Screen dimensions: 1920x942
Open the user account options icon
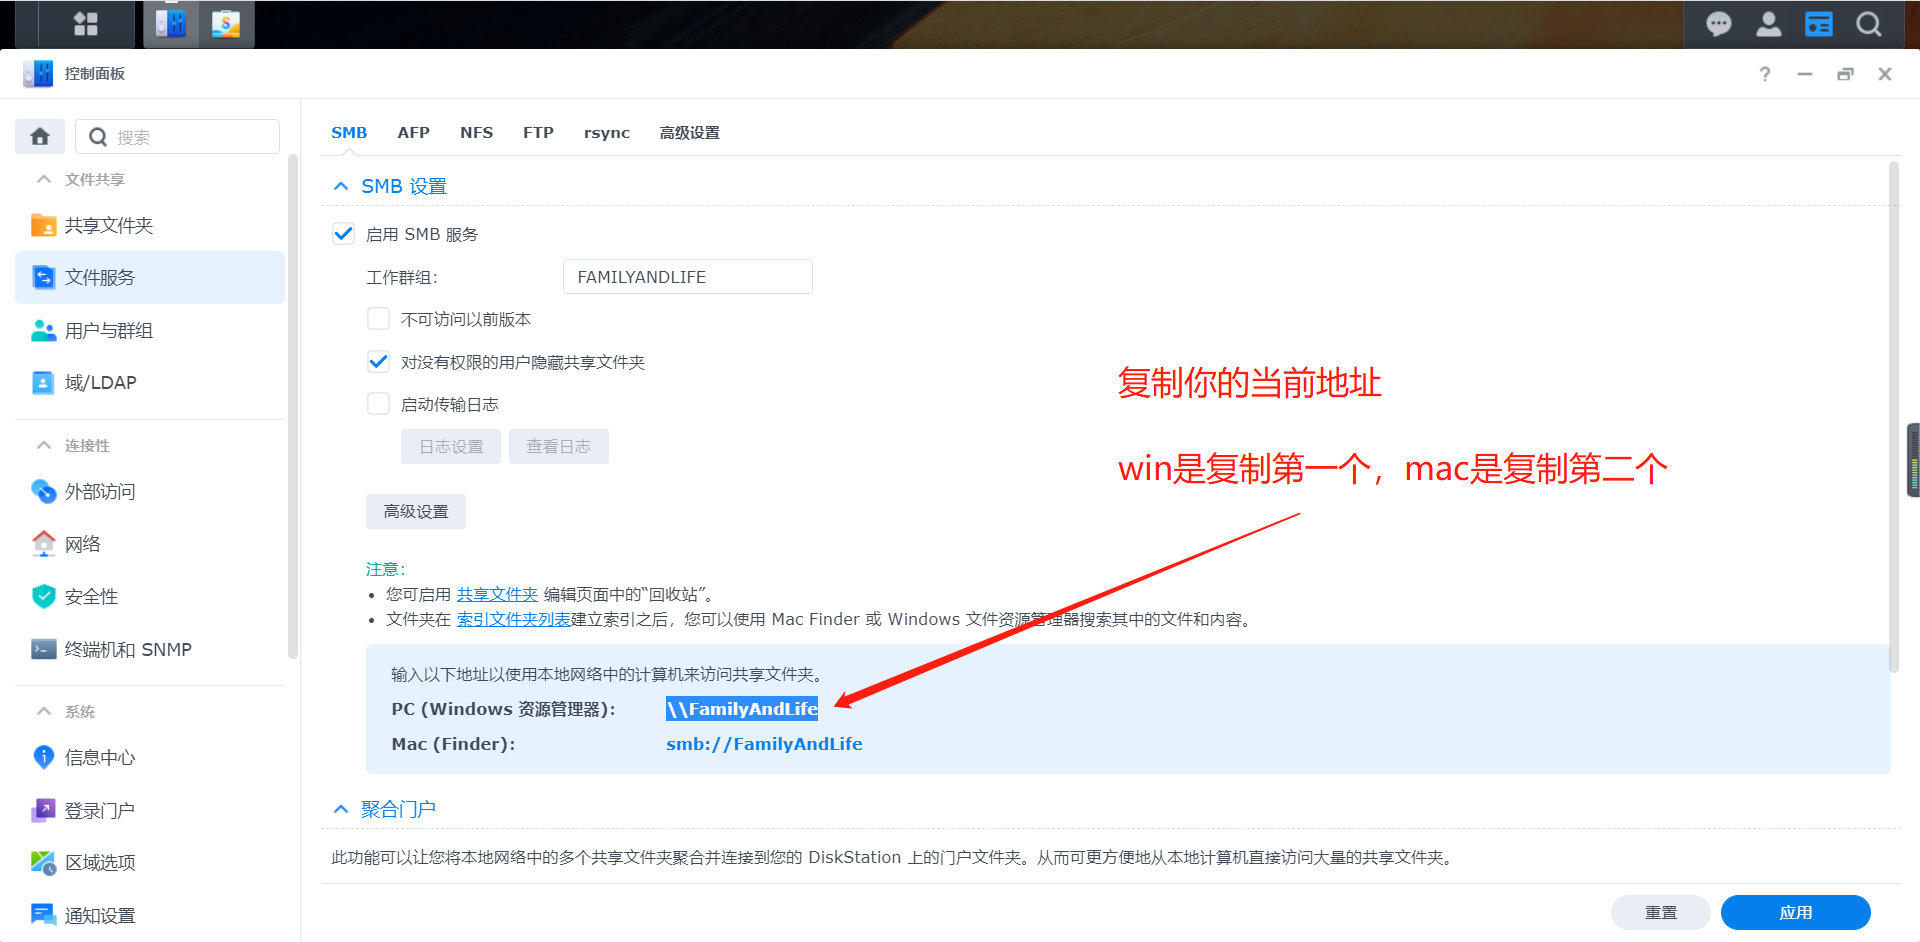[x=1768, y=24]
